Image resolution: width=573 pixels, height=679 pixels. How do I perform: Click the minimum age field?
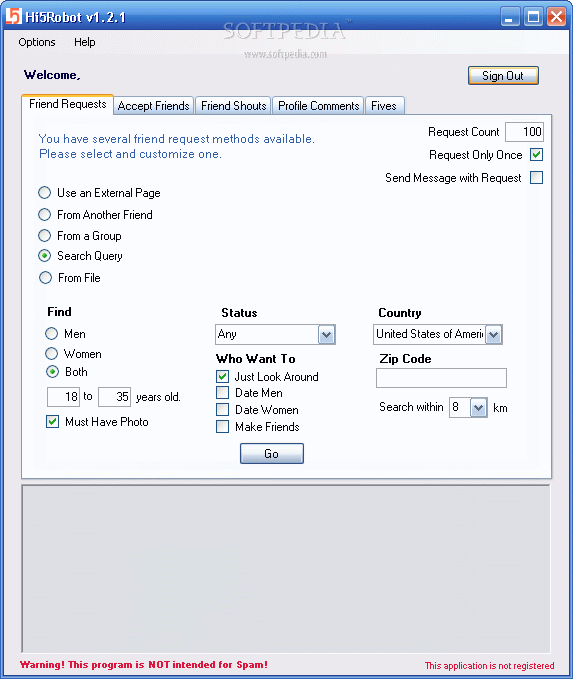tap(63, 397)
